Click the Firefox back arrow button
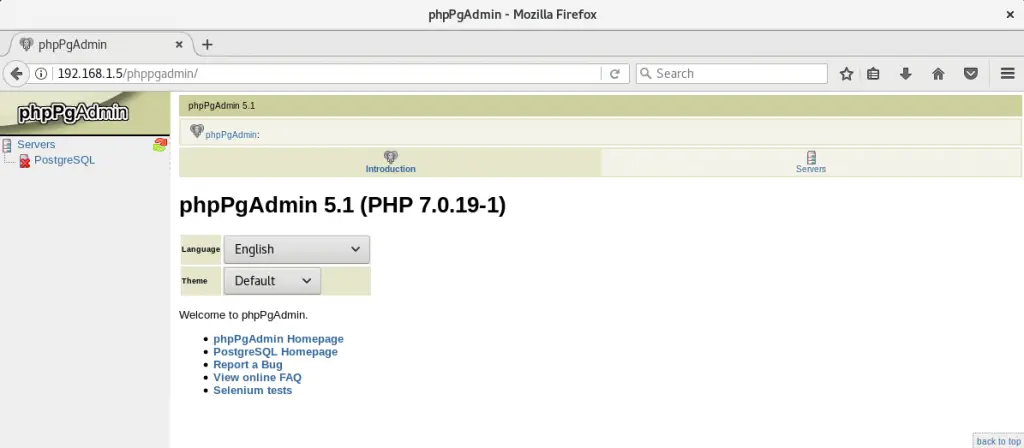The width and height of the screenshot is (1024, 448). coord(16,74)
